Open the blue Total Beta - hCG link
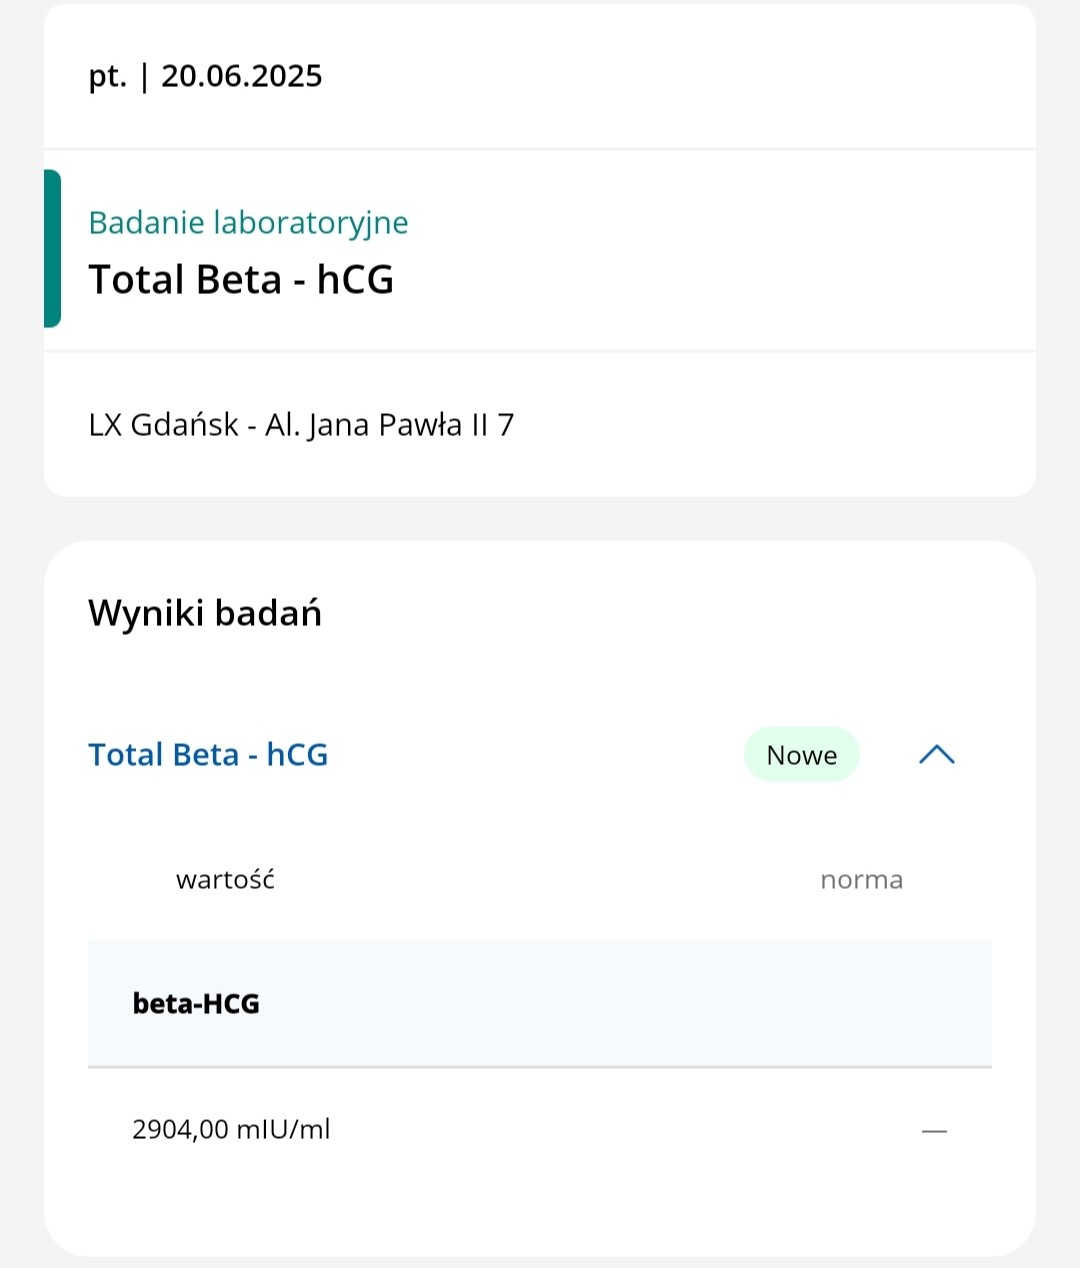Viewport: 1080px width, 1268px height. (208, 754)
